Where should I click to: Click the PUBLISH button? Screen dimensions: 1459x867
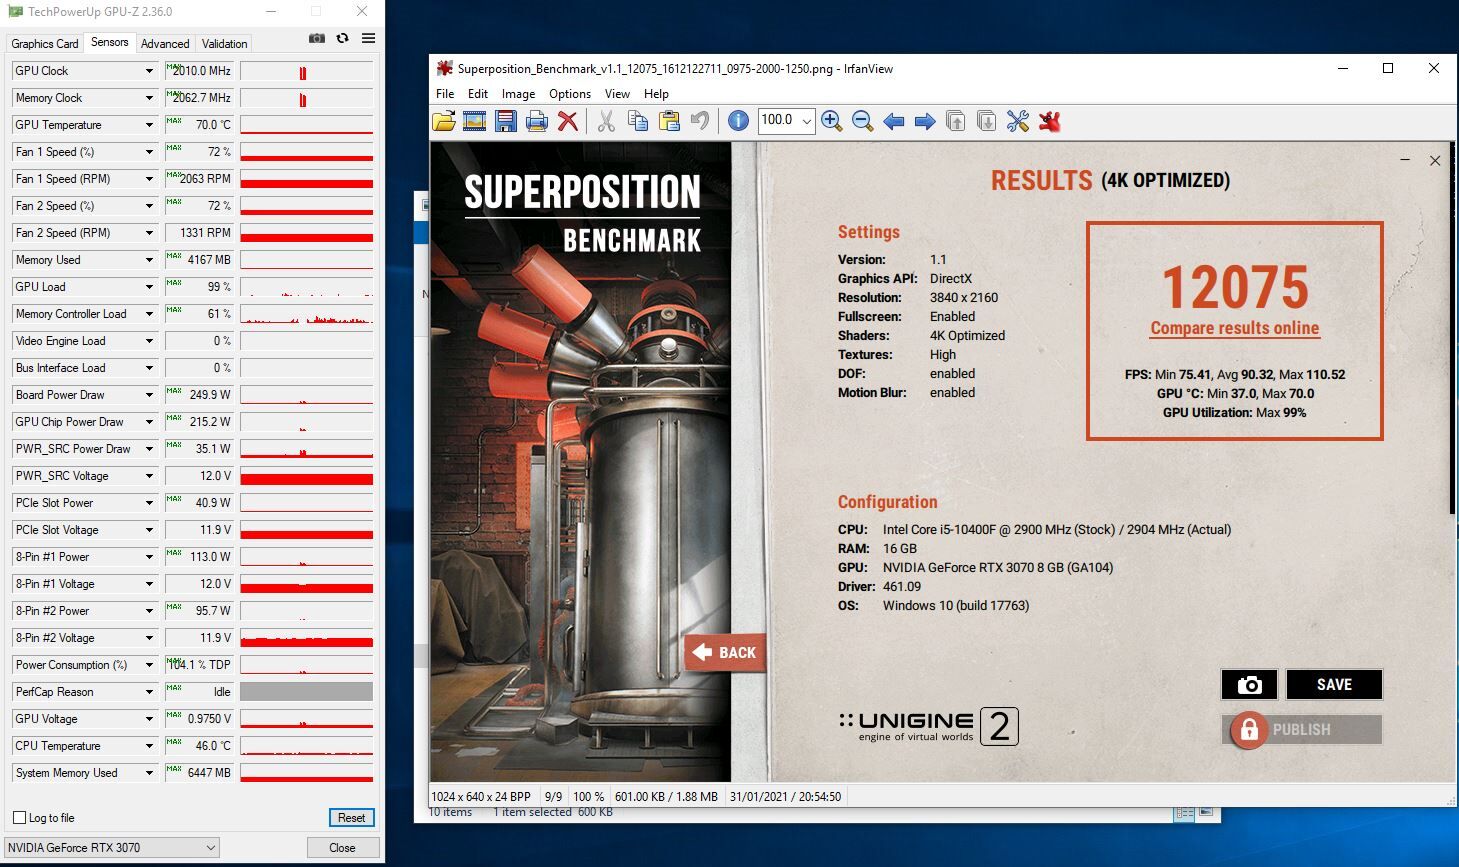[x=1302, y=730]
